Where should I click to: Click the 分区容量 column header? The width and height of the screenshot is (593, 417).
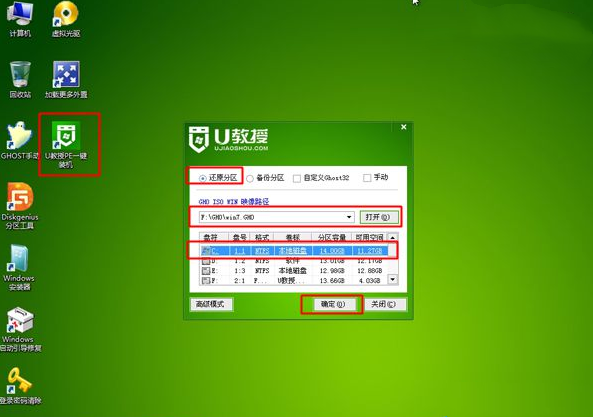tap(332, 237)
